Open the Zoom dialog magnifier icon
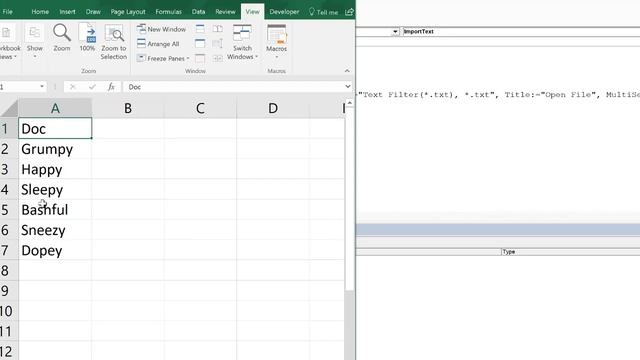The width and height of the screenshot is (640, 360). 62,32
